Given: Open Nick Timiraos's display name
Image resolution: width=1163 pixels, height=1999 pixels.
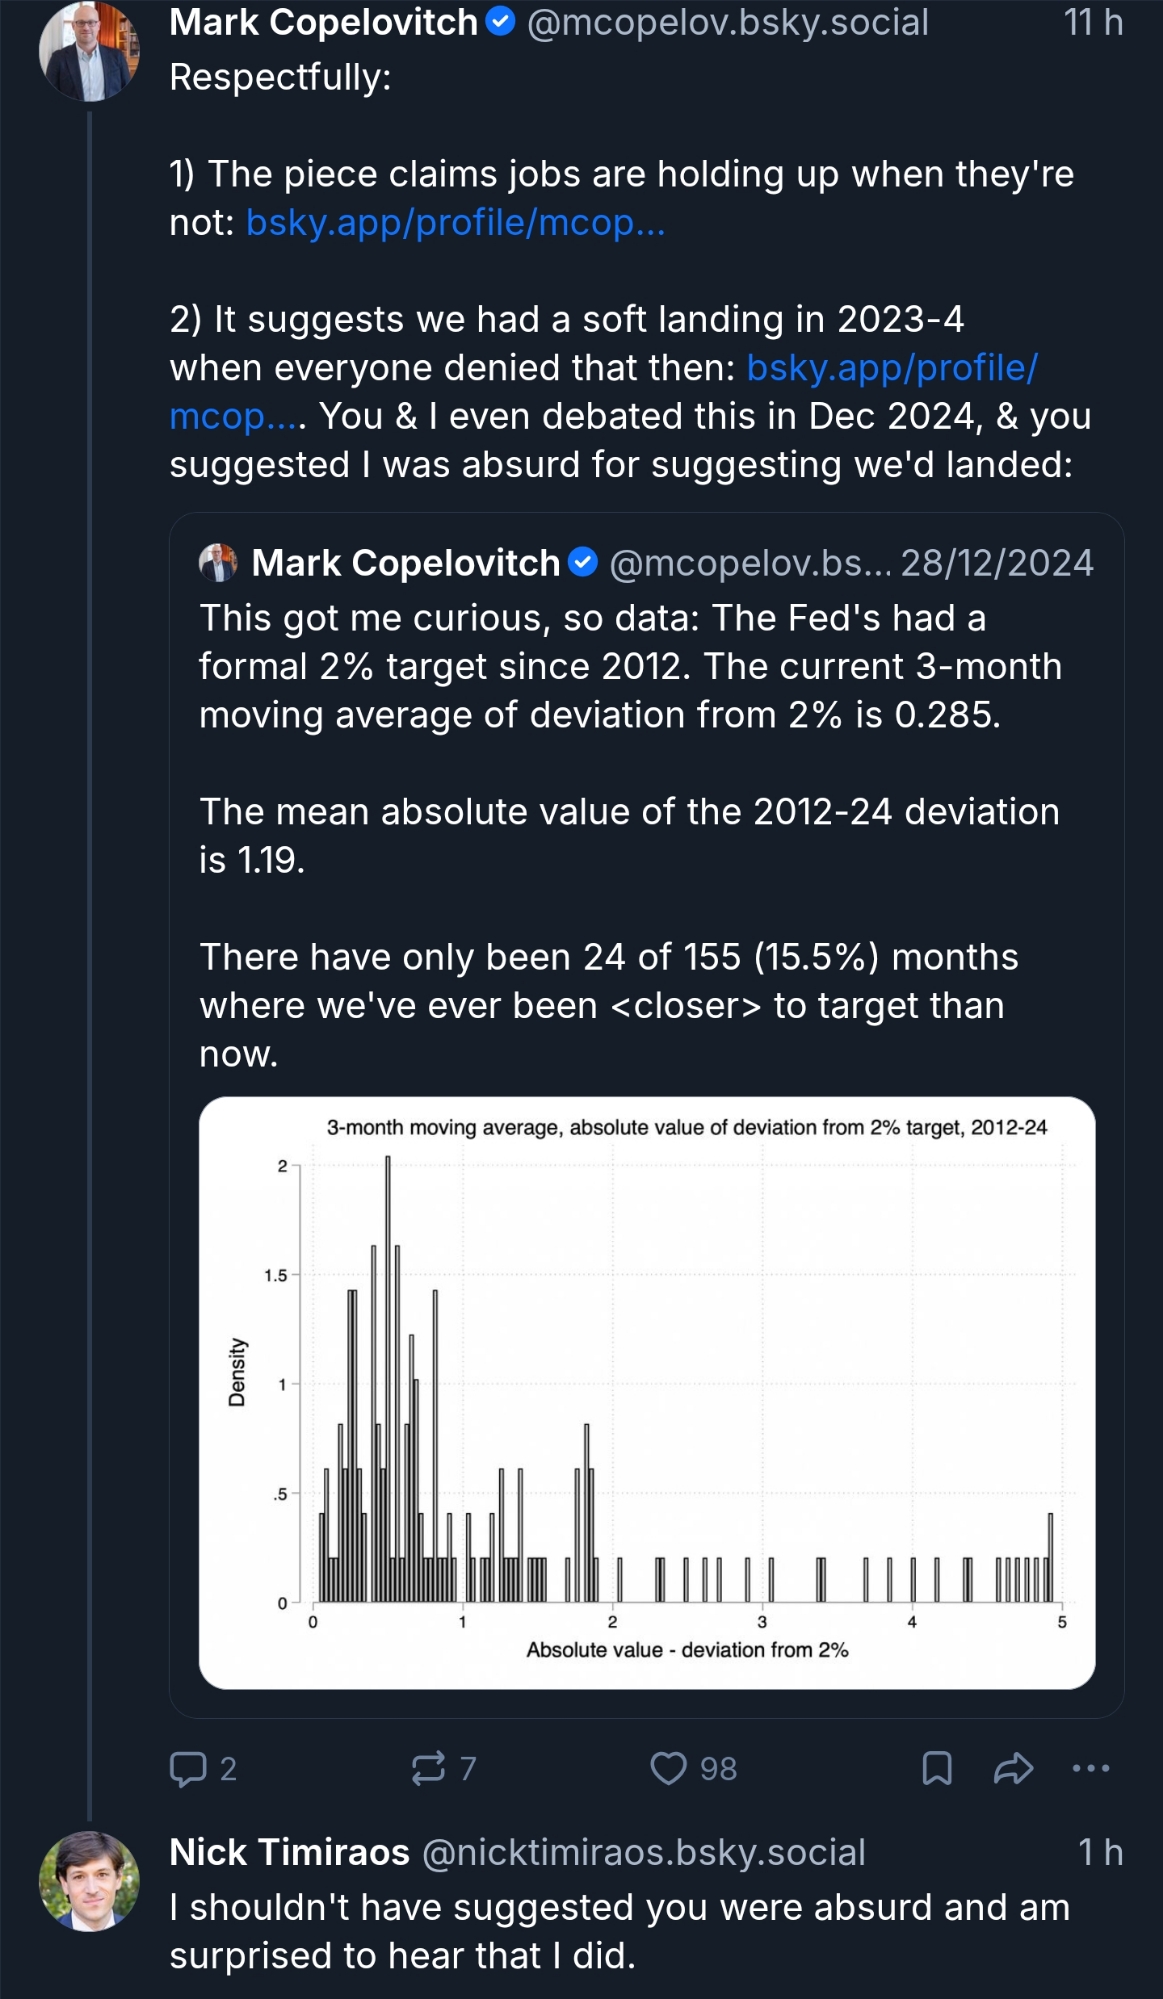Looking at the screenshot, I should pyautogui.click(x=289, y=1852).
